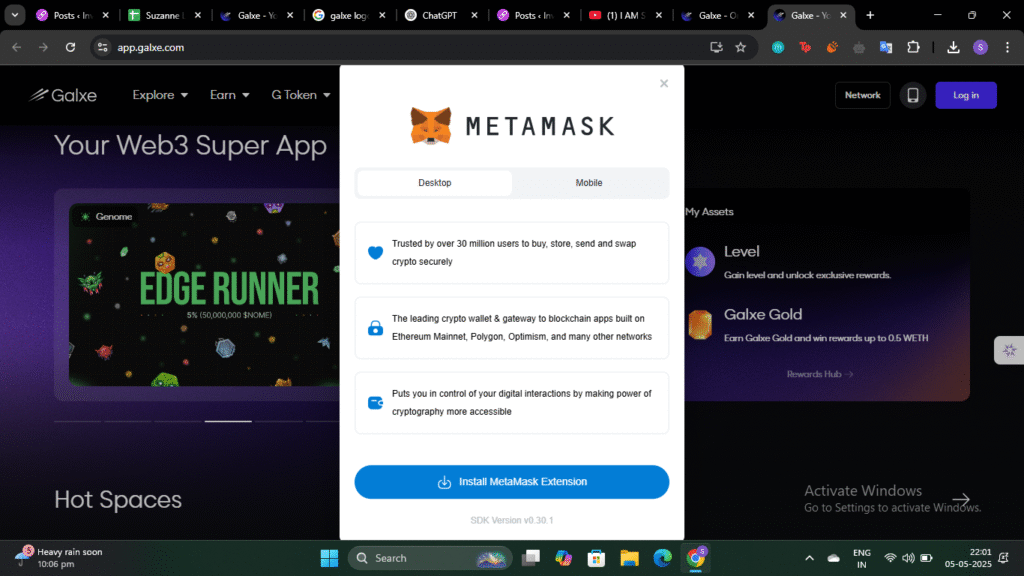Switch to the Desktop tab in MetaMask dialog

click(434, 183)
